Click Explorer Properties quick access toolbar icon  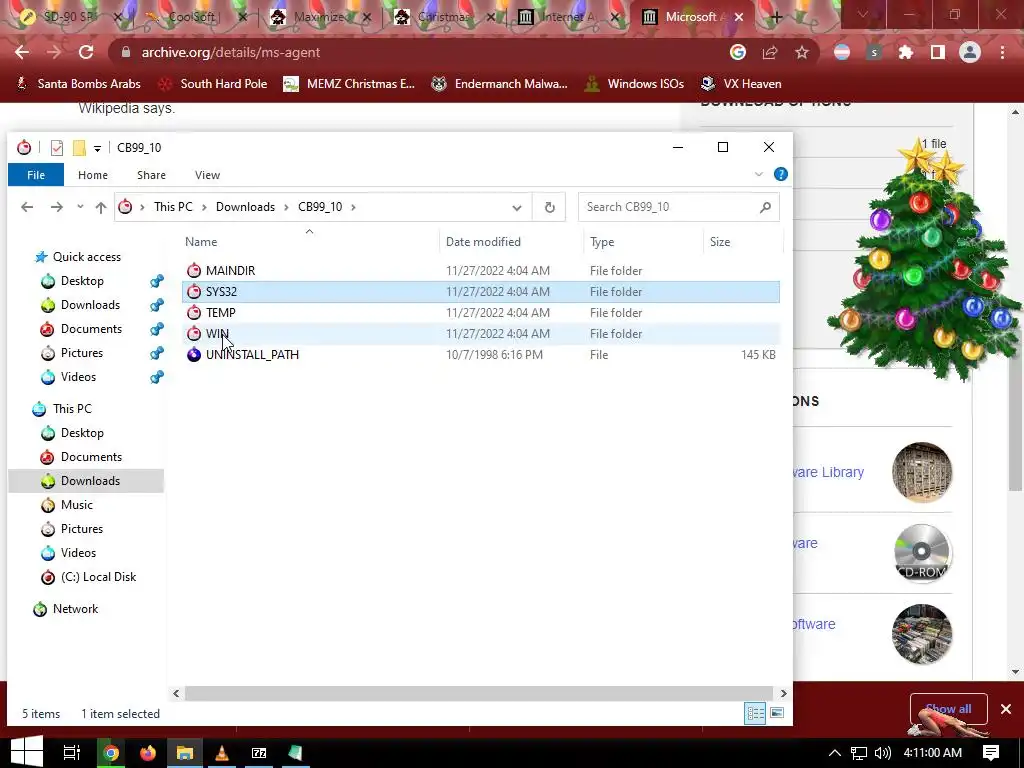57,148
